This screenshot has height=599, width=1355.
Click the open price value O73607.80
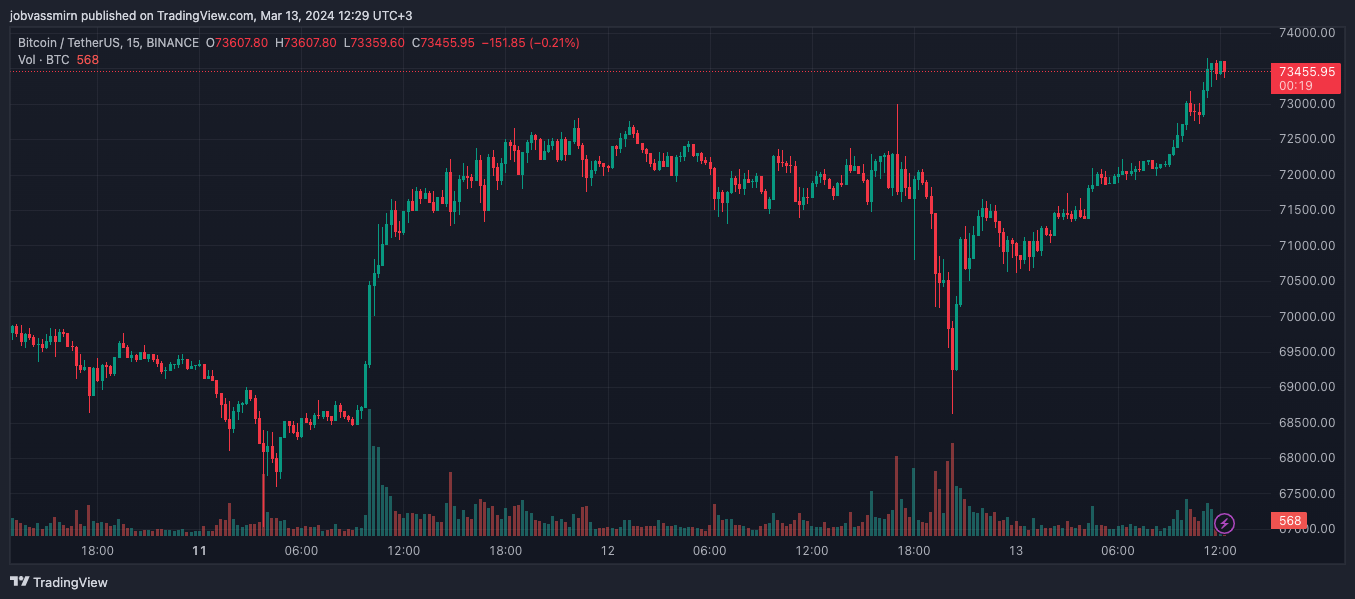pyautogui.click(x=237, y=43)
